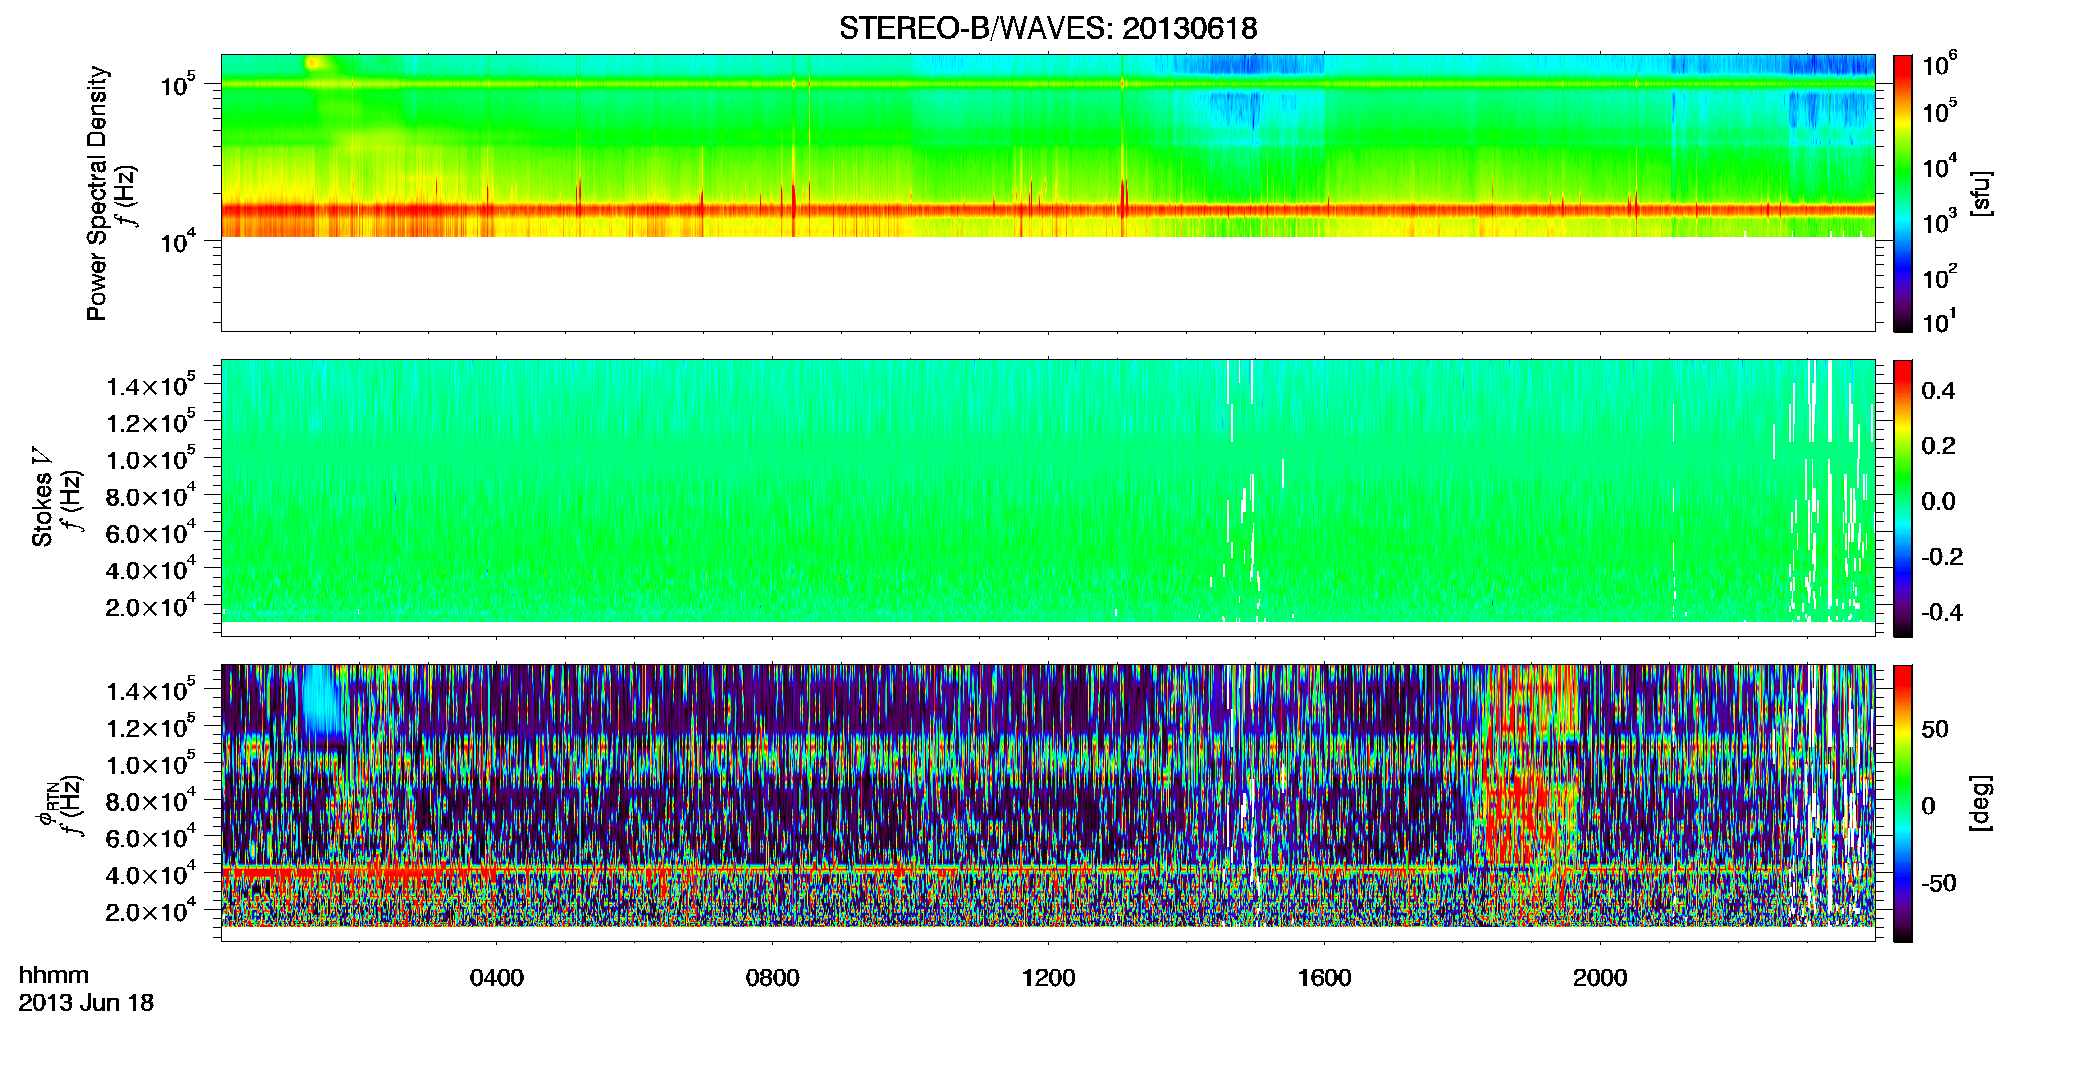Viewport: 2096px width, 1080px height.
Task: Click the 10^3 label on top colorbar
Action: point(1939,222)
